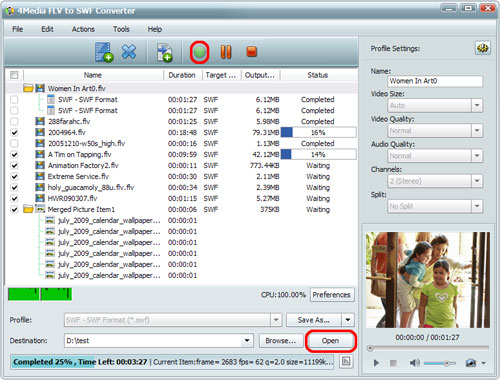Sort by the Name column header
This screenshot has height=380, width=500.
[x=93, y=75]
